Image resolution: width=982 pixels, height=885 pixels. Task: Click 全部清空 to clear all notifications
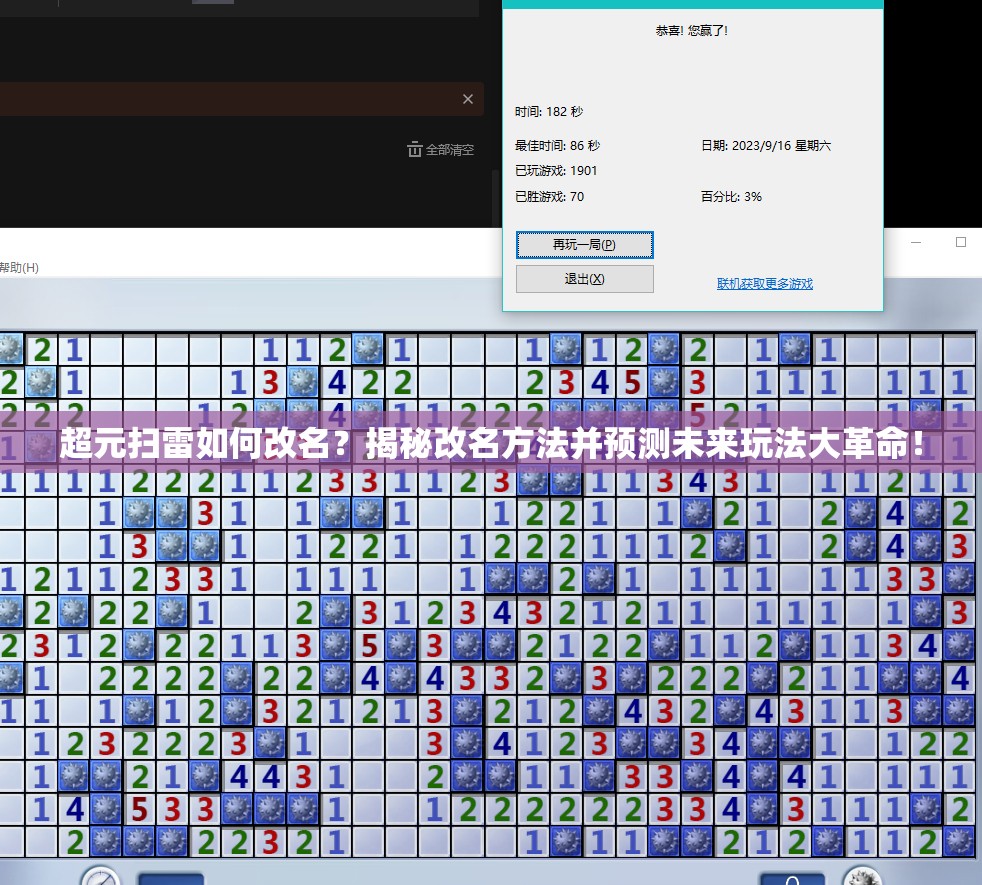(x=448, y=149)
